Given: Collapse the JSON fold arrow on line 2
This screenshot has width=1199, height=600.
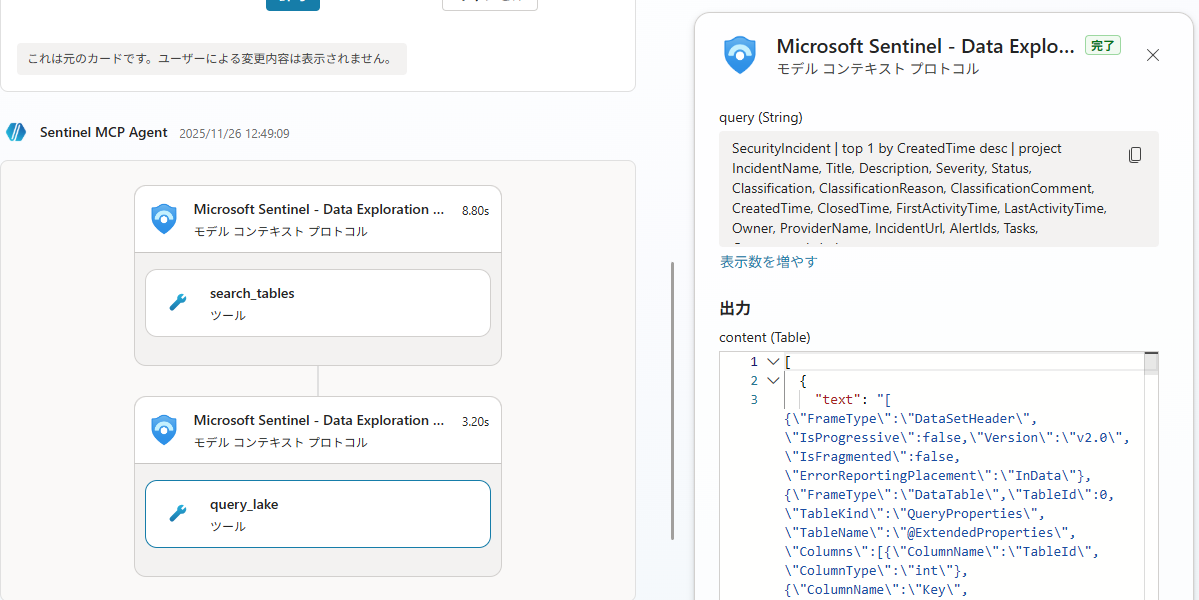Looking at the screenshot, I should [x=772, y=381].
